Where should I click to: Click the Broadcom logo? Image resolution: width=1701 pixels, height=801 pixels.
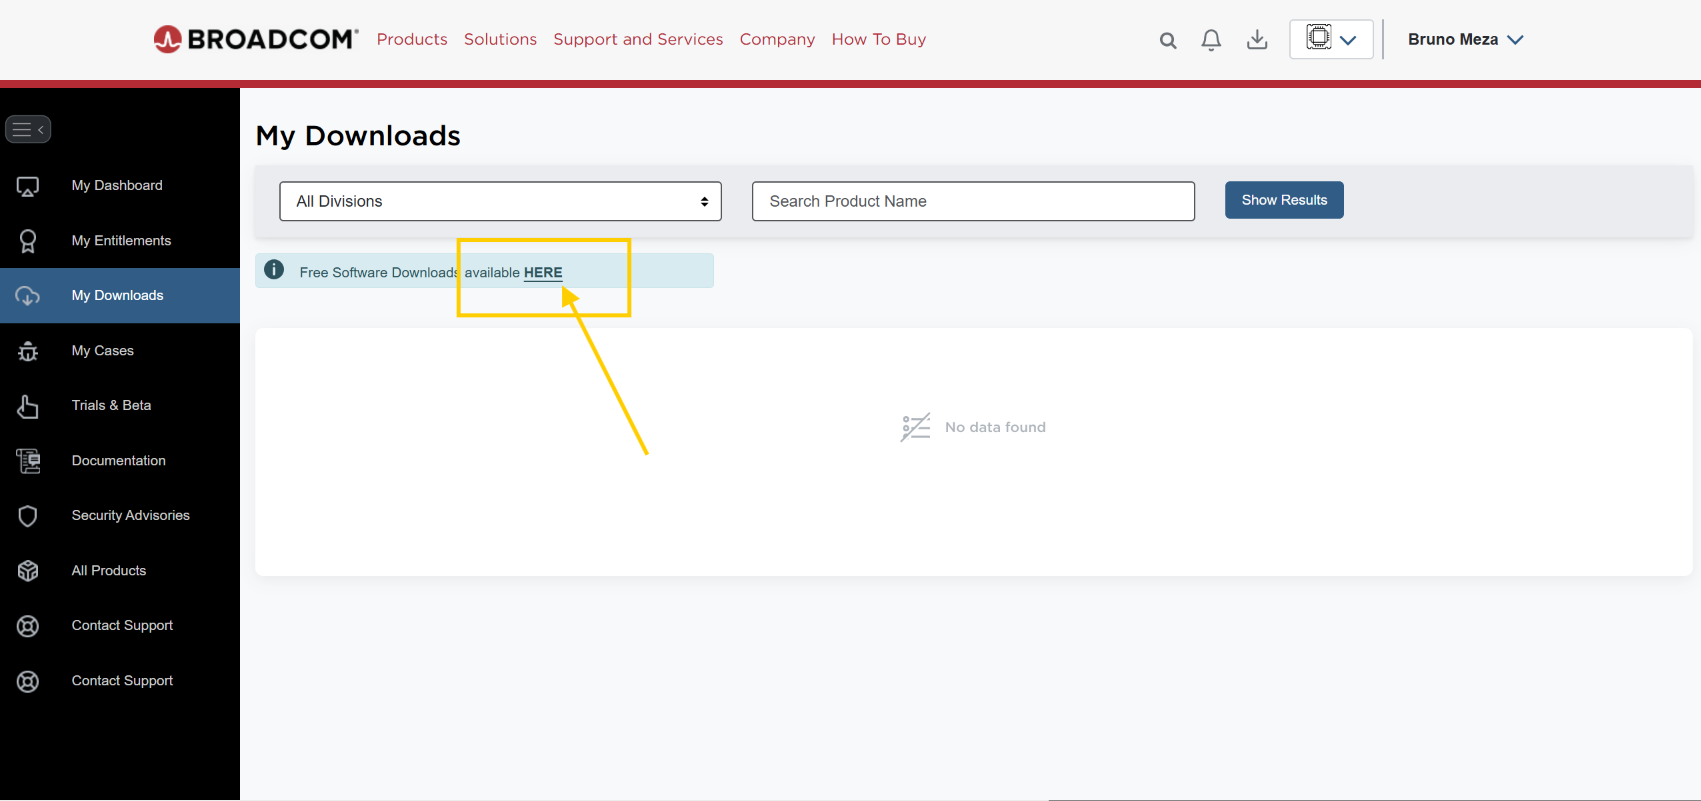tap(256, 39)
